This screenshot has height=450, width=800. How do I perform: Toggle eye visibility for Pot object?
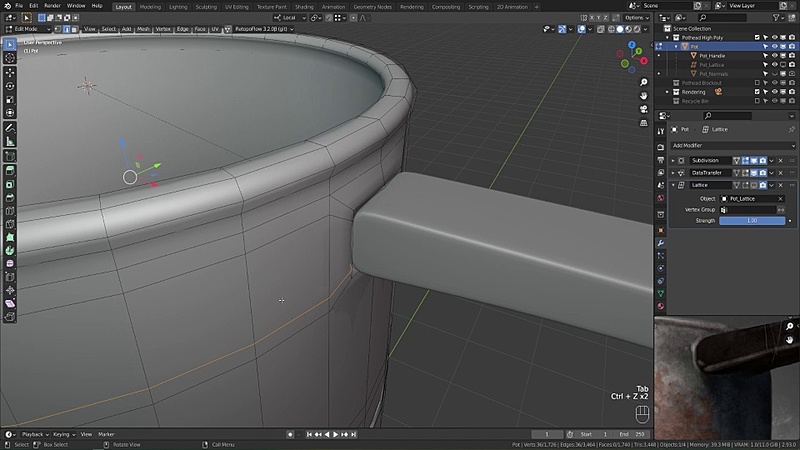coord(774,46)
